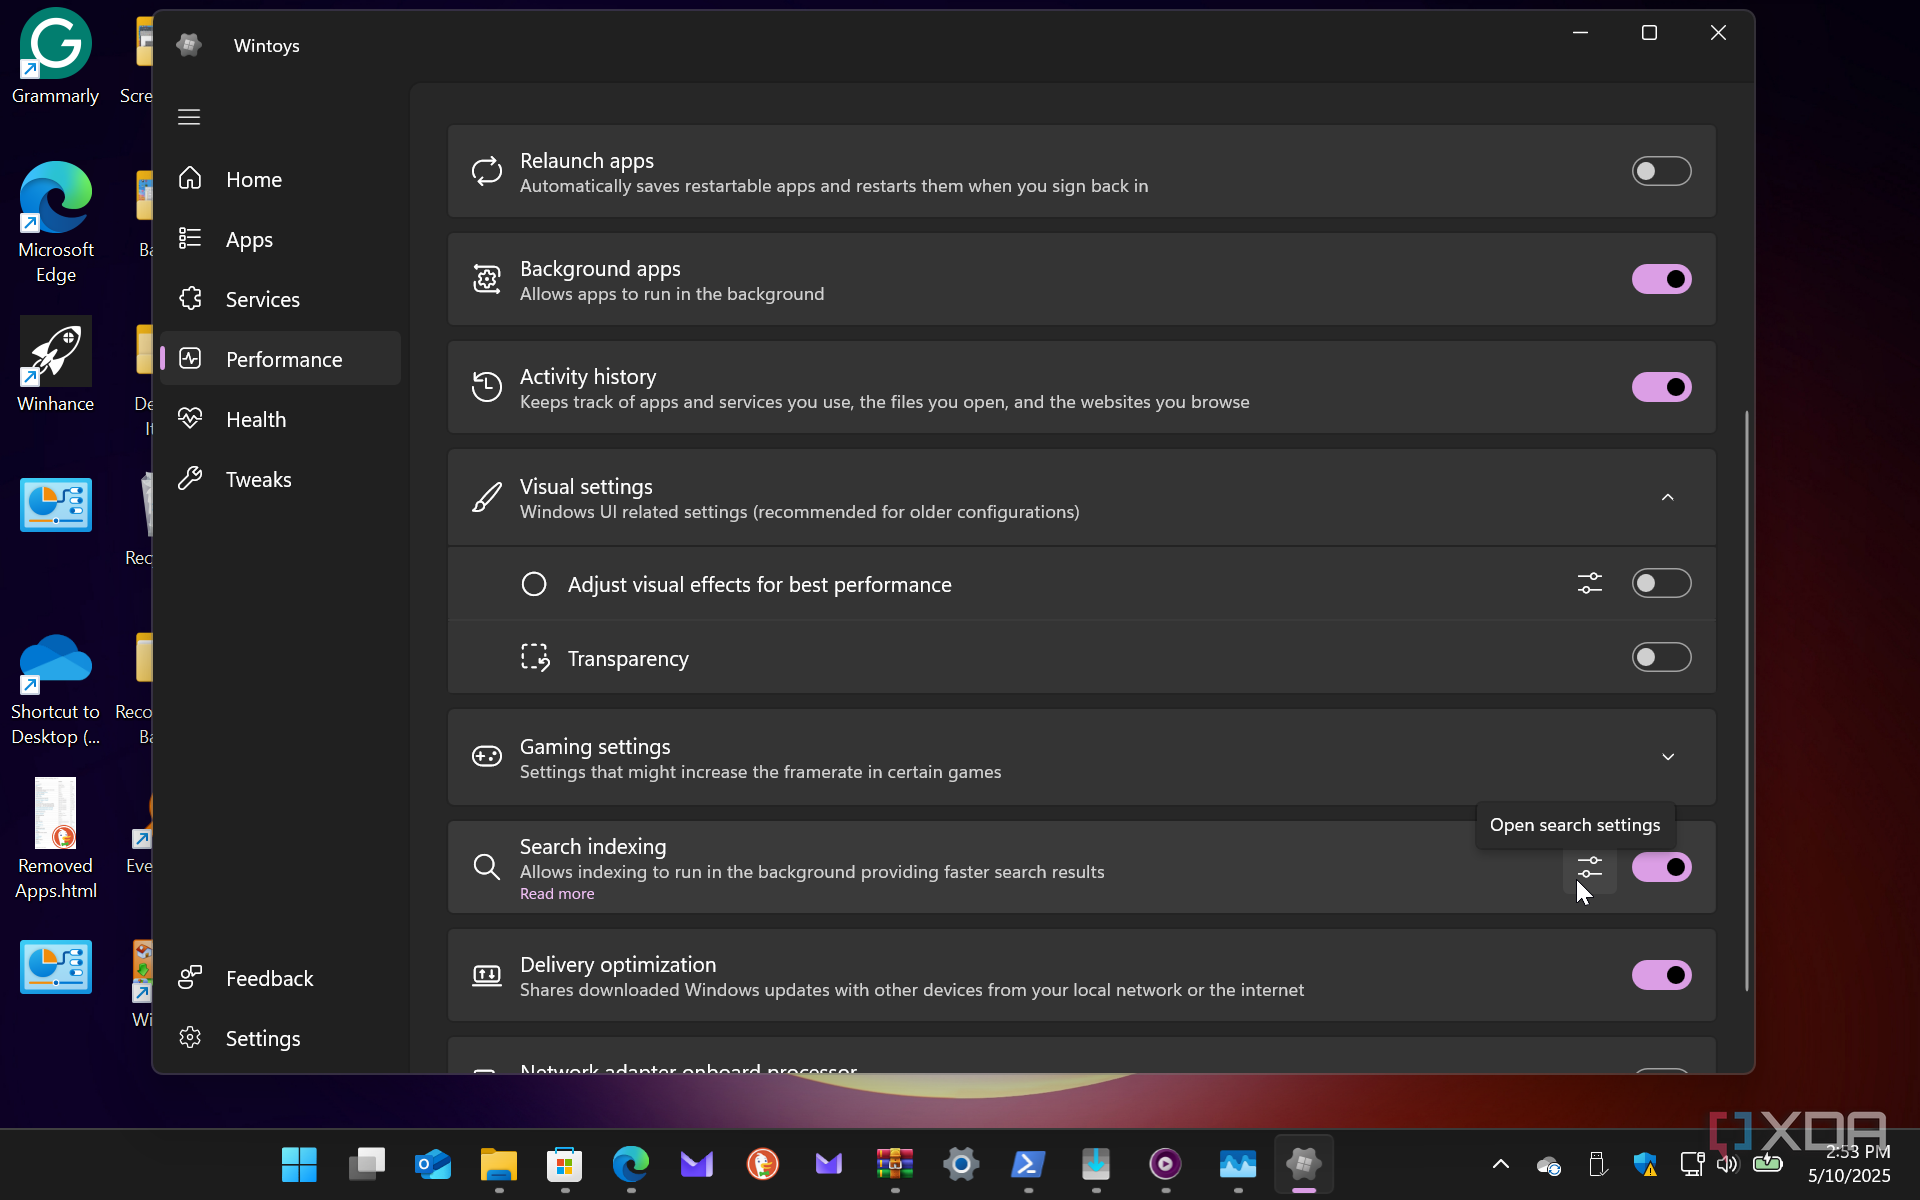
Task: Click the Background apps icon
Action: 487,279
